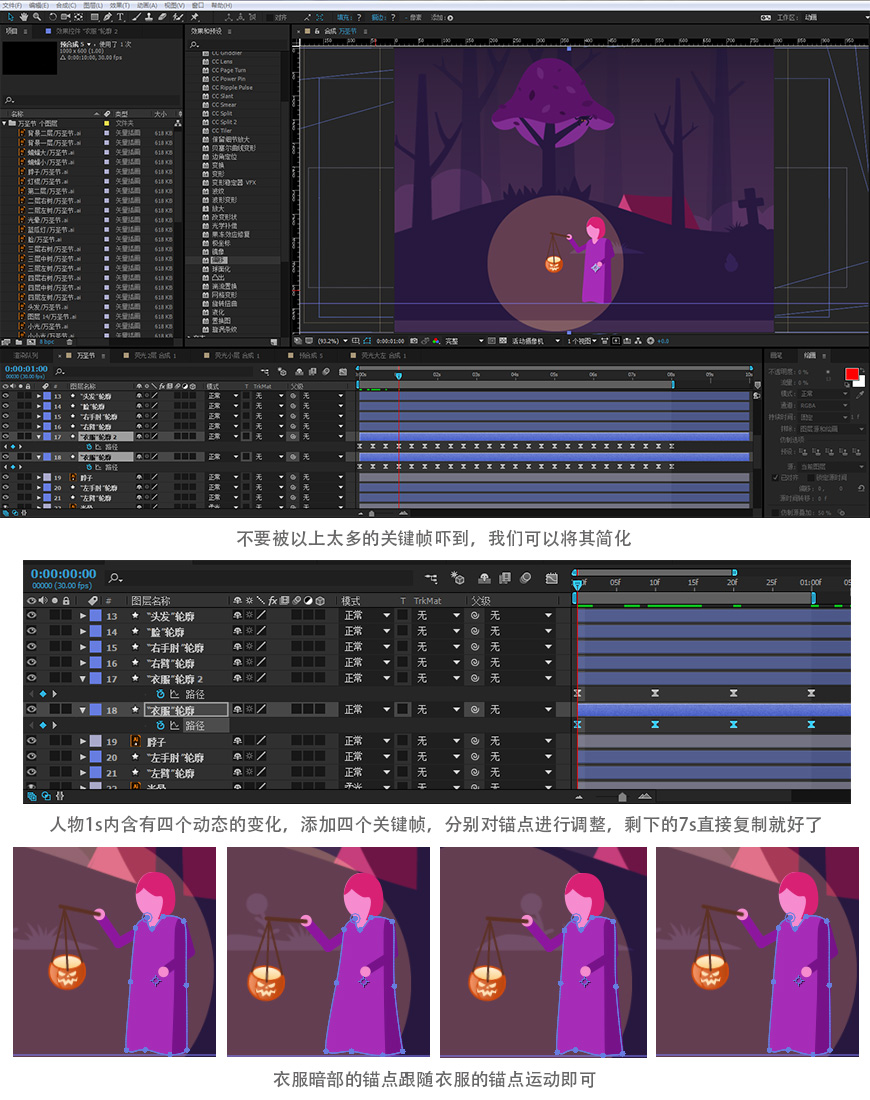Select the Clone Stamp tool

[x=150, y=17]
